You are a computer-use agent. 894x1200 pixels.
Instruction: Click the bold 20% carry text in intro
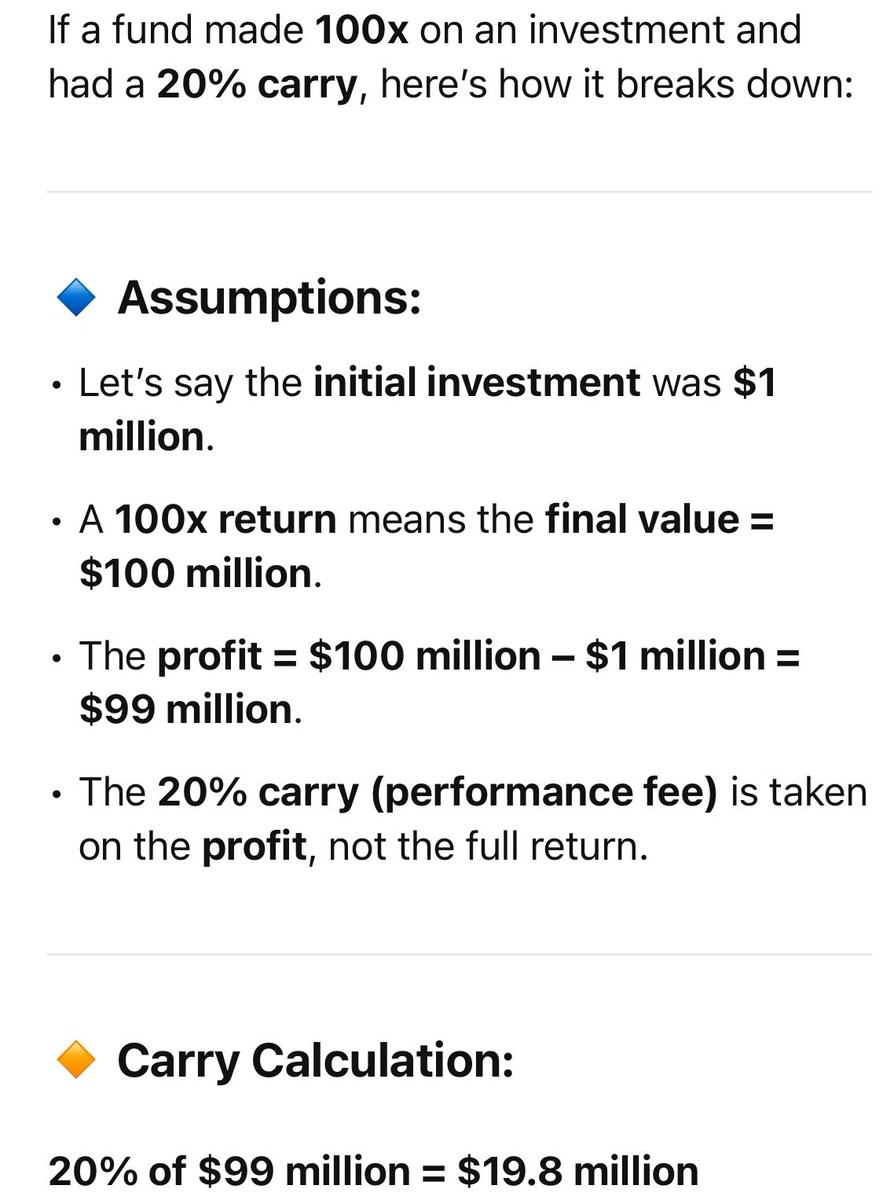point(257,85)
